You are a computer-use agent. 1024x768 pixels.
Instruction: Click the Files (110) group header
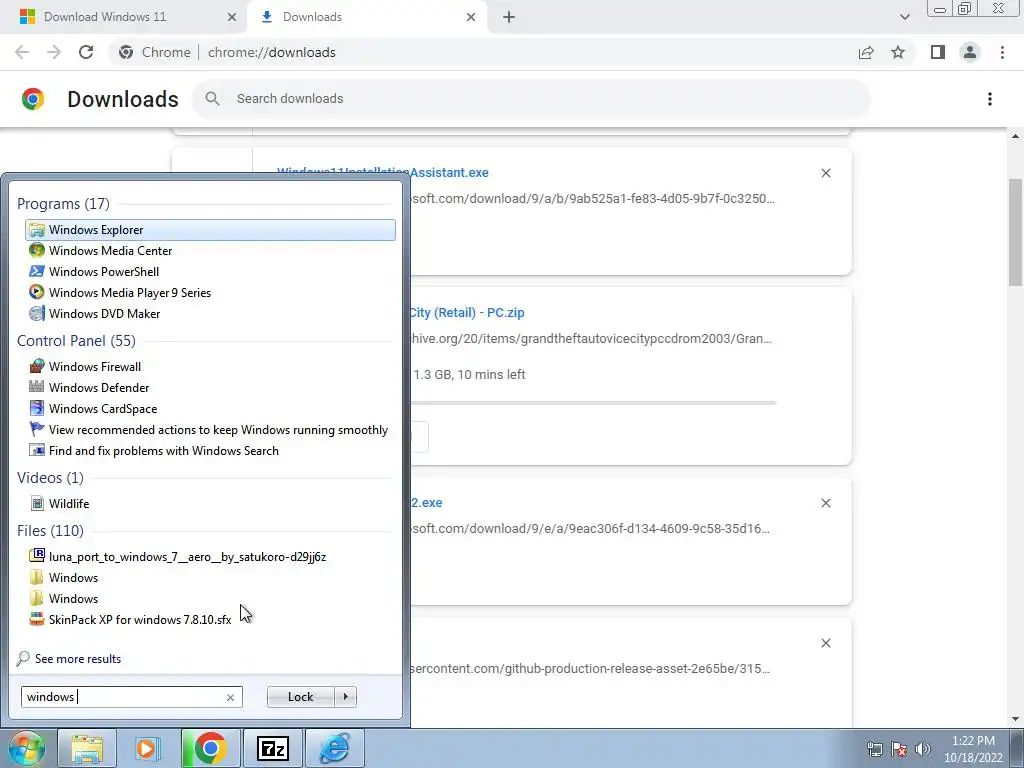(50, 531)
